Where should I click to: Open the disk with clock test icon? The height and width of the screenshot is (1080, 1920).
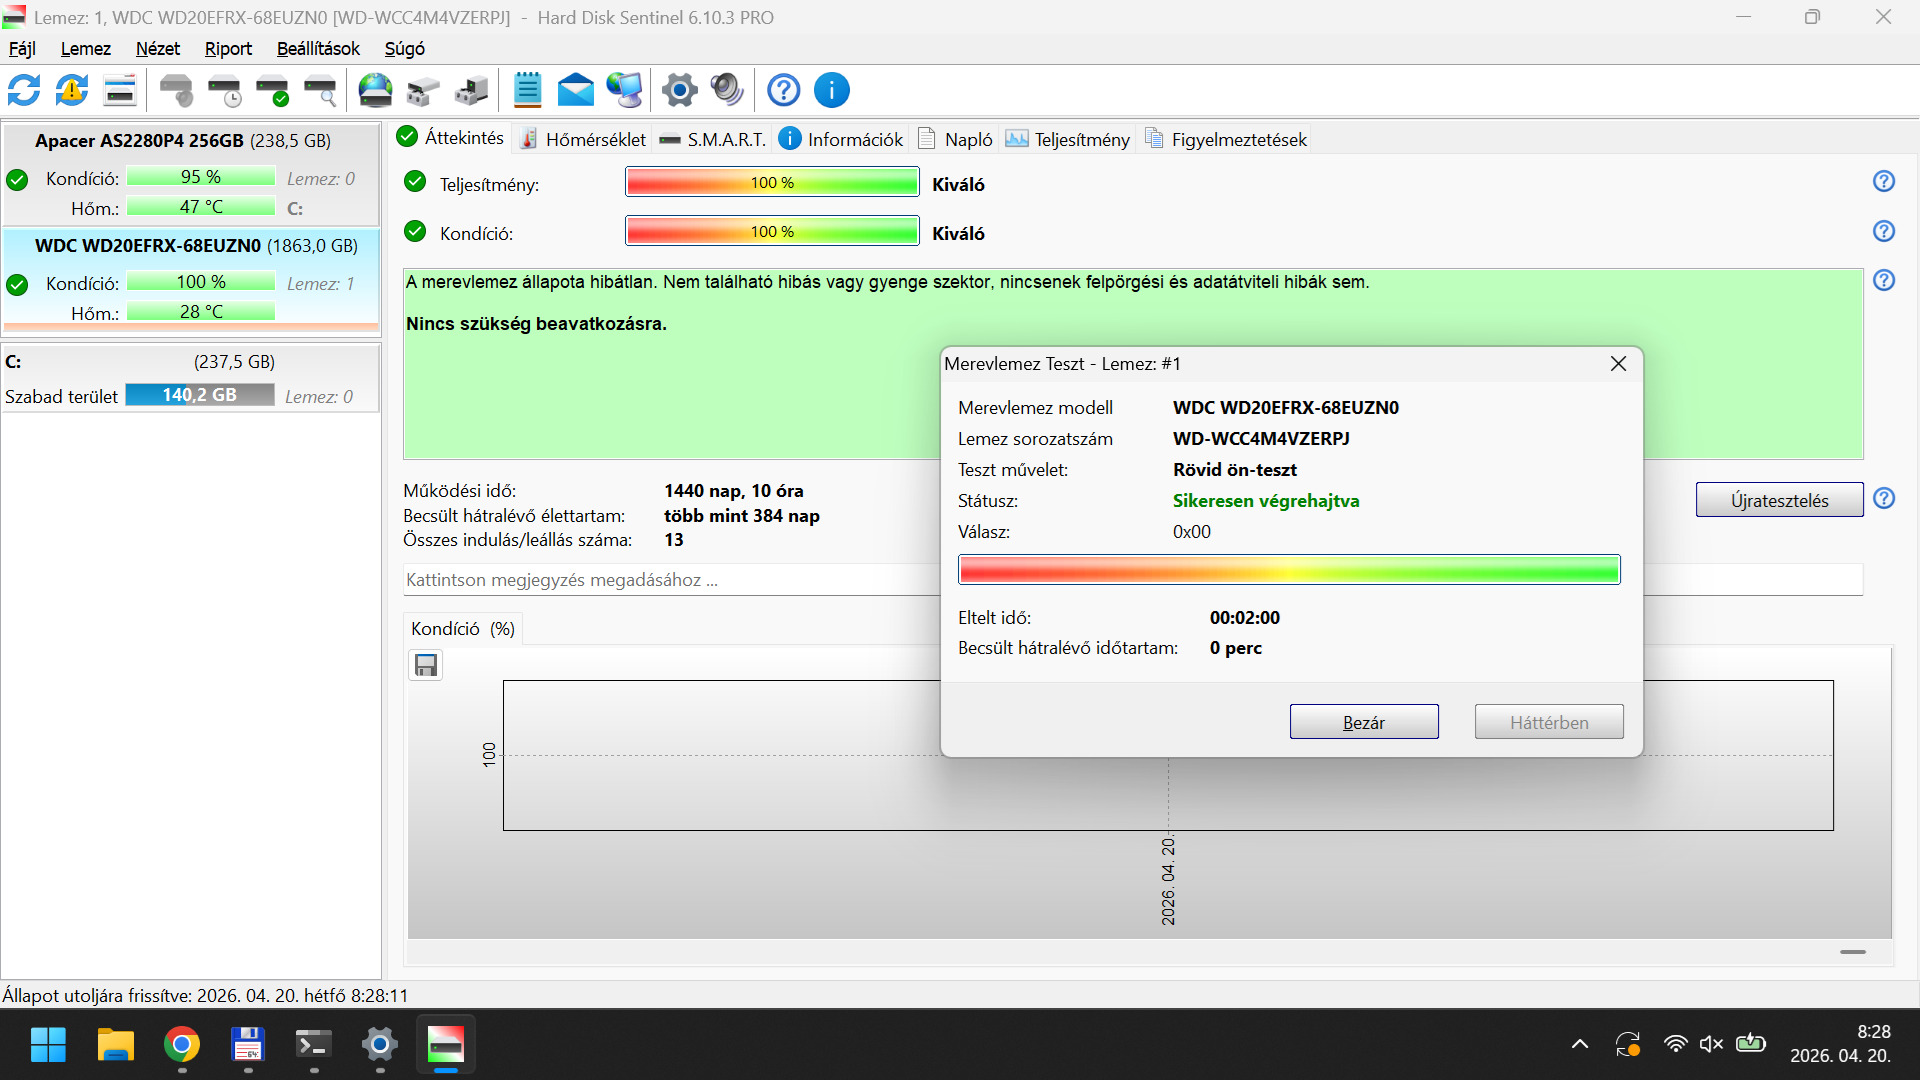coord(225,90)
